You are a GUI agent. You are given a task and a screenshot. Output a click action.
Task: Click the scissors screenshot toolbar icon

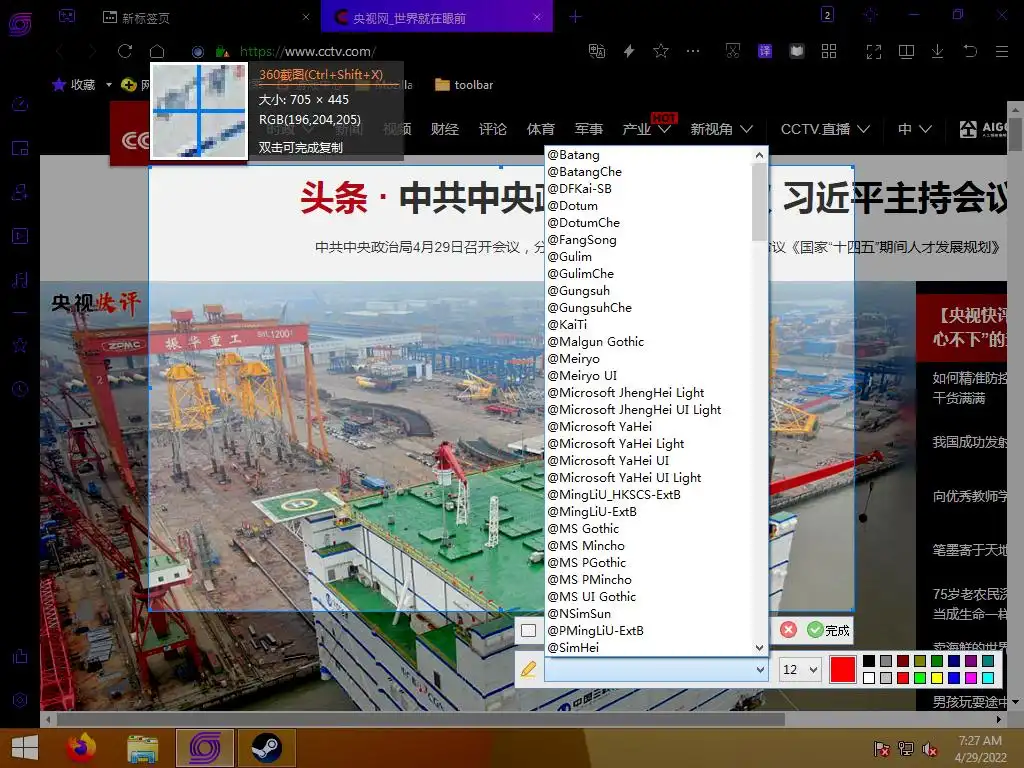tap(733, 51)
